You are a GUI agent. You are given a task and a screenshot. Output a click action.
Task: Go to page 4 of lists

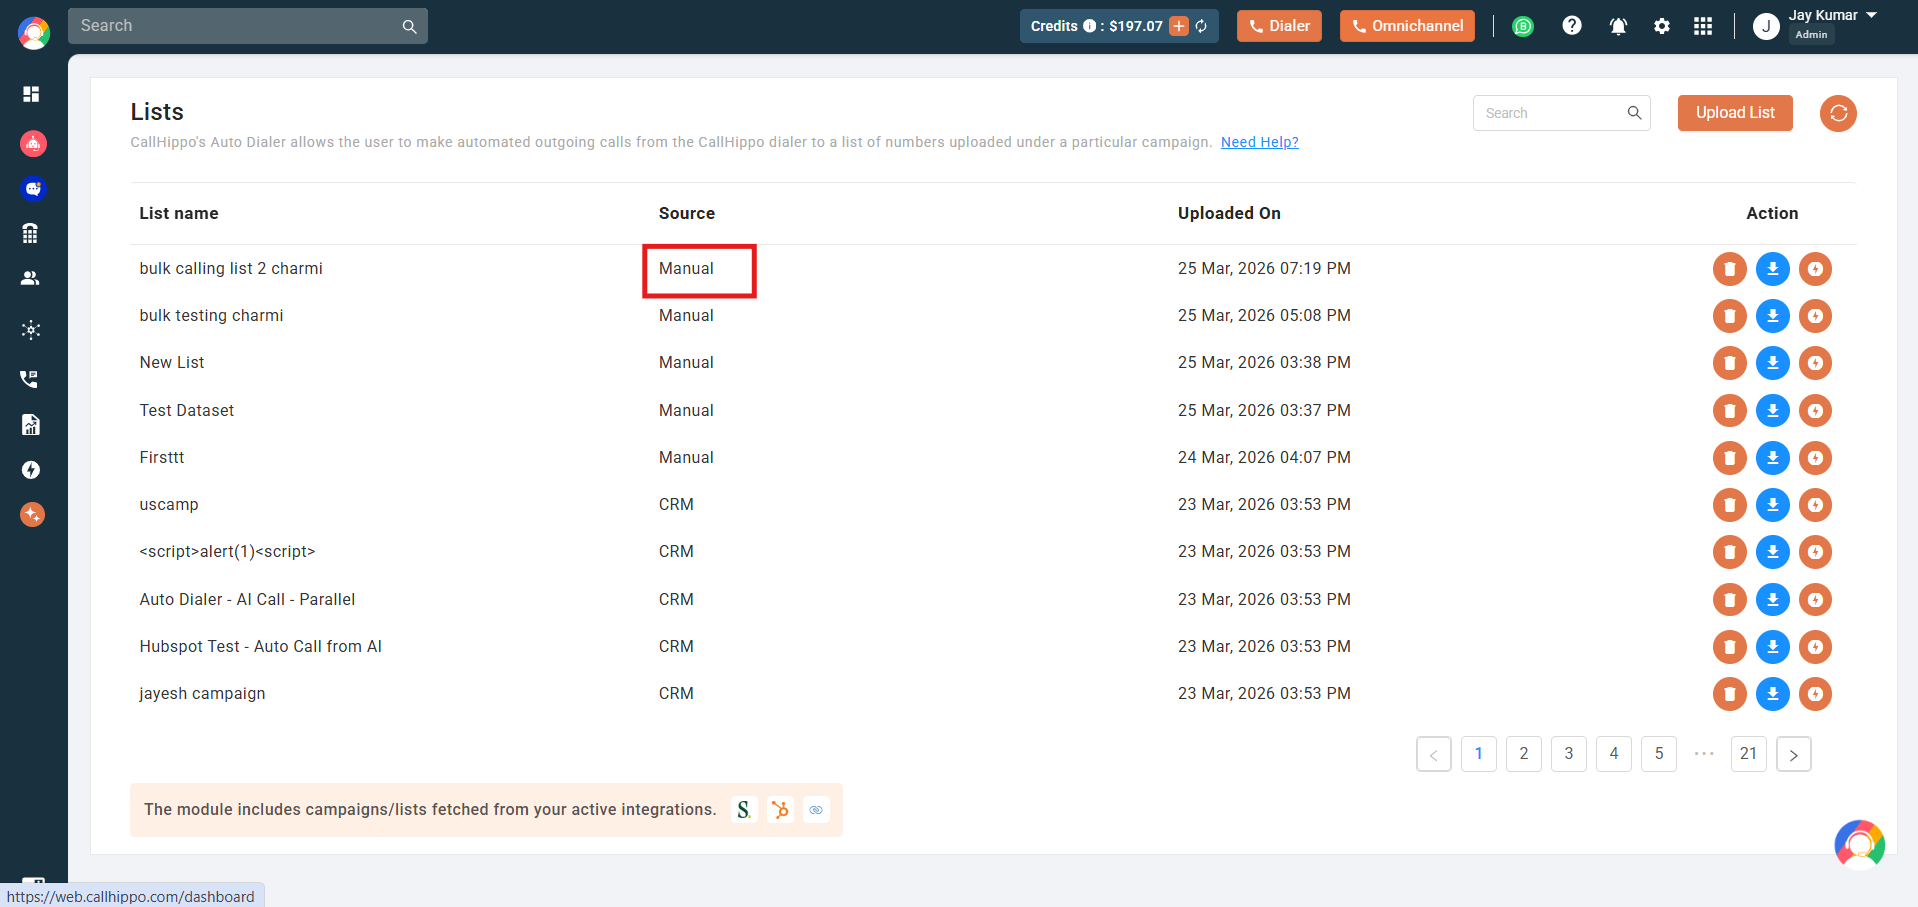click(x=1614, y=754)
